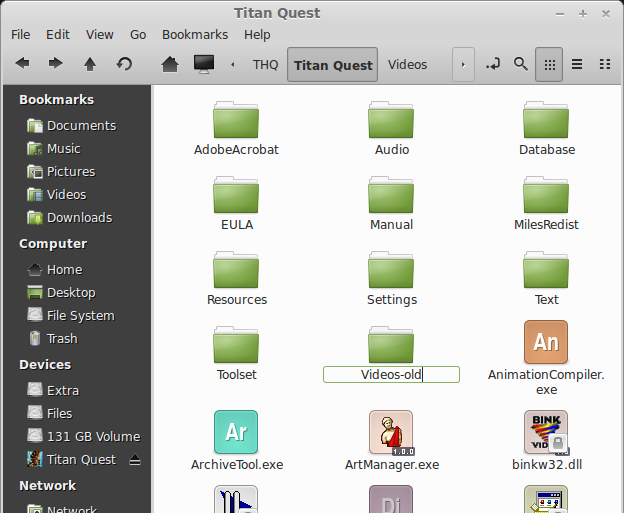Screen dimensions: 624x513
Task: Open the Bookmarks menu
Action: [195, 35]
